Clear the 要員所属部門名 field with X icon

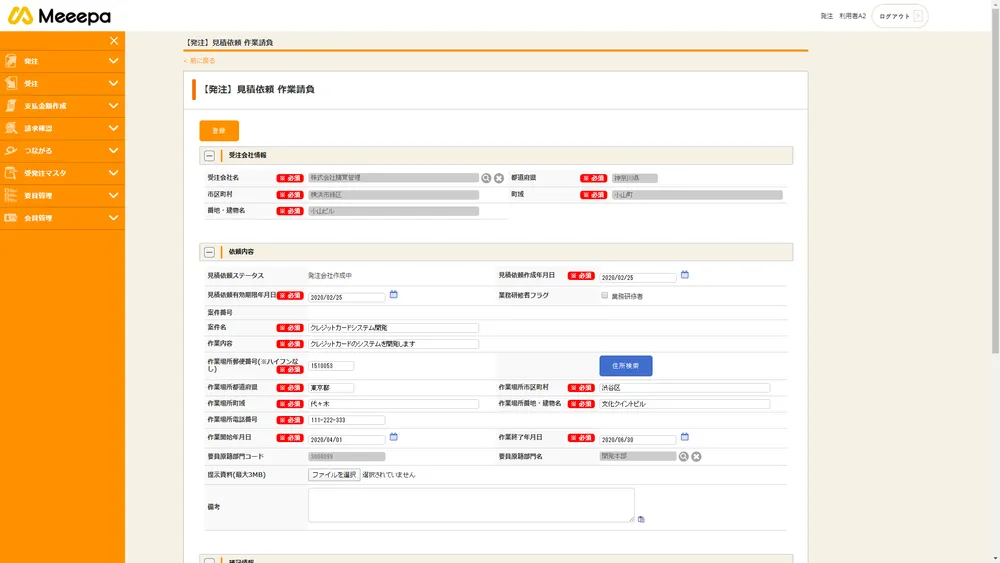coord(696,457)
